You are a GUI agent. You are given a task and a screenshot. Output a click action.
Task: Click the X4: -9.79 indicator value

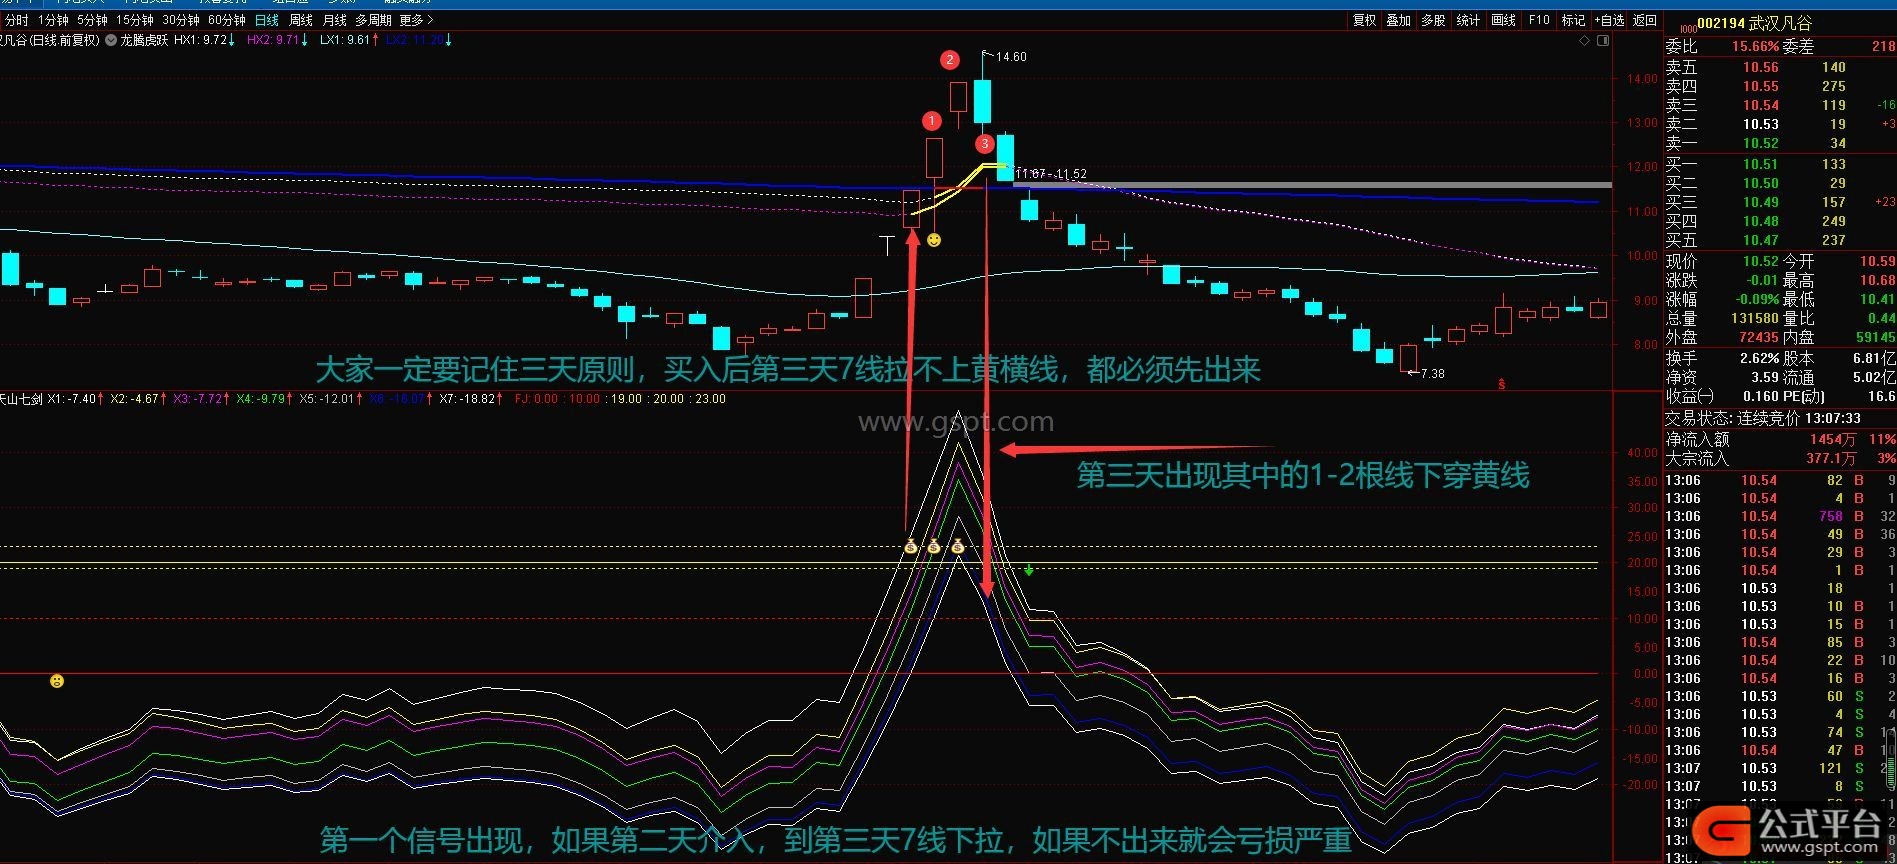[x=264, y=399]
